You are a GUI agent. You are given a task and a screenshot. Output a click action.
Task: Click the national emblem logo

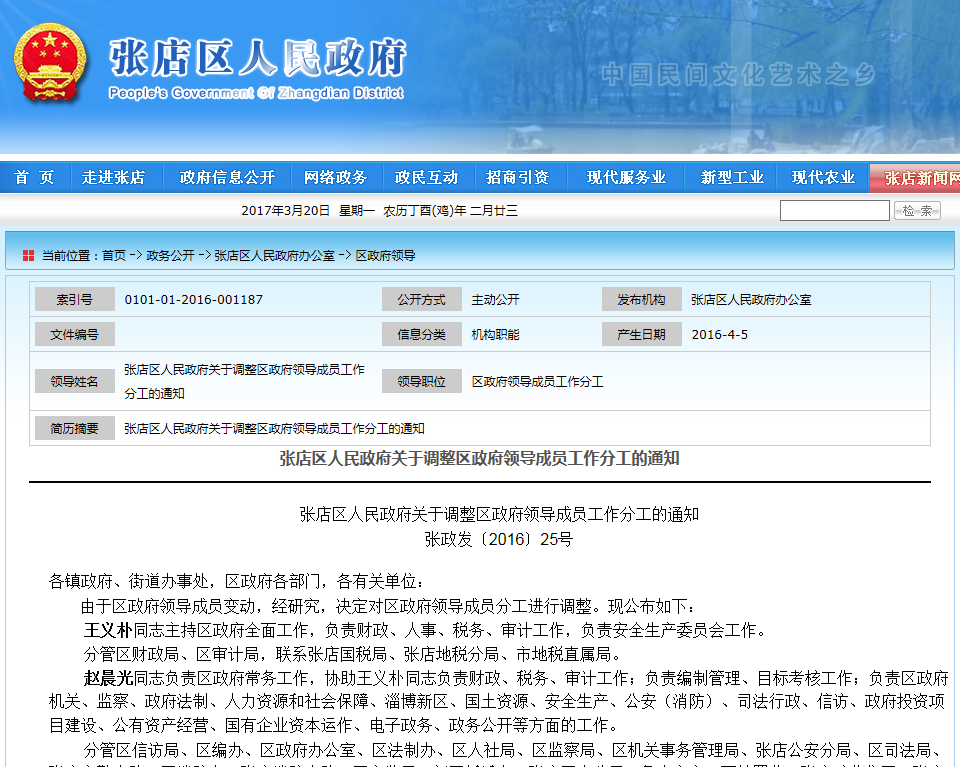[50, 64]
